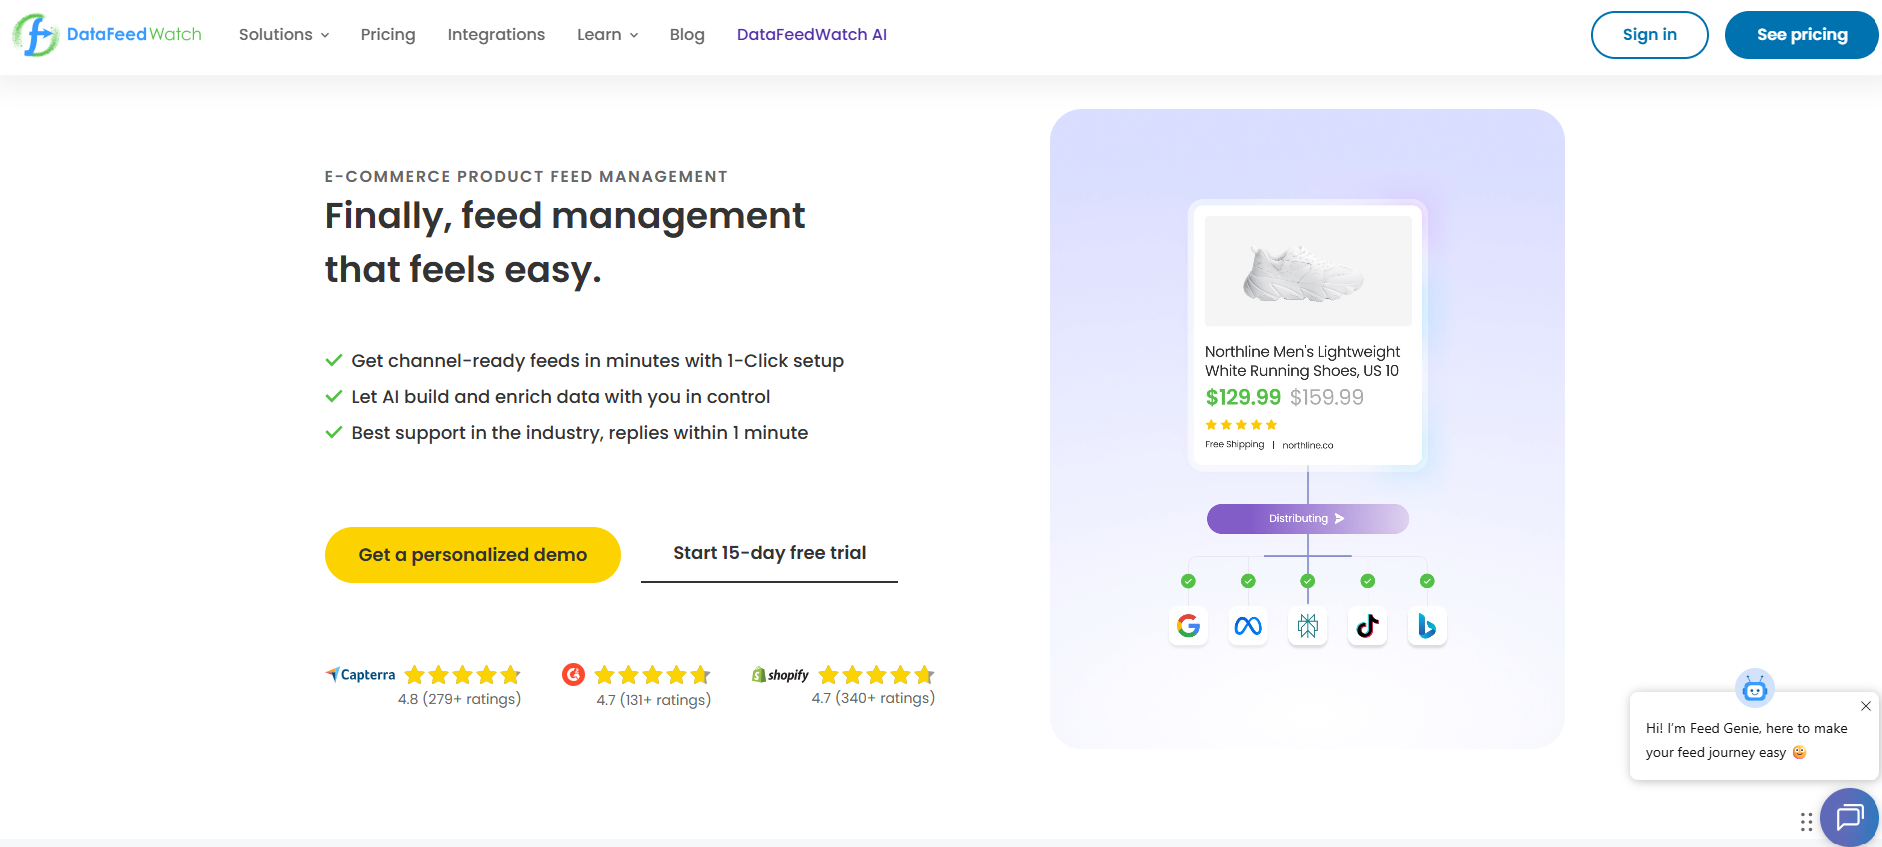This screenshot has width=1882, height=847.
Task: Click the Sign in button
Action: click(1650, 35)
